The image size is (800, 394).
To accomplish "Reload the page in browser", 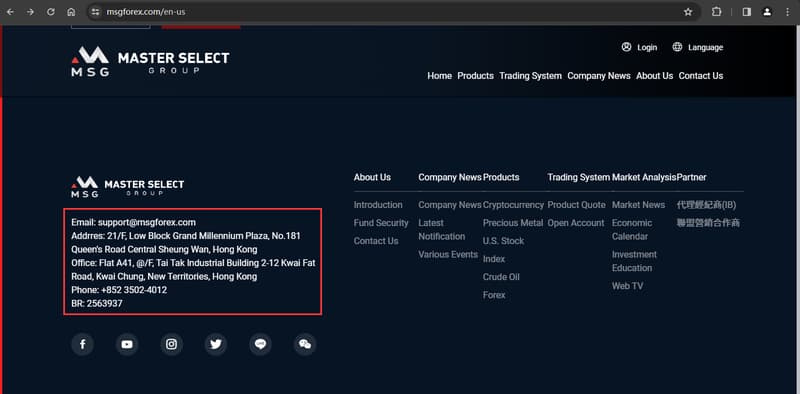I will tap(51, 12).
